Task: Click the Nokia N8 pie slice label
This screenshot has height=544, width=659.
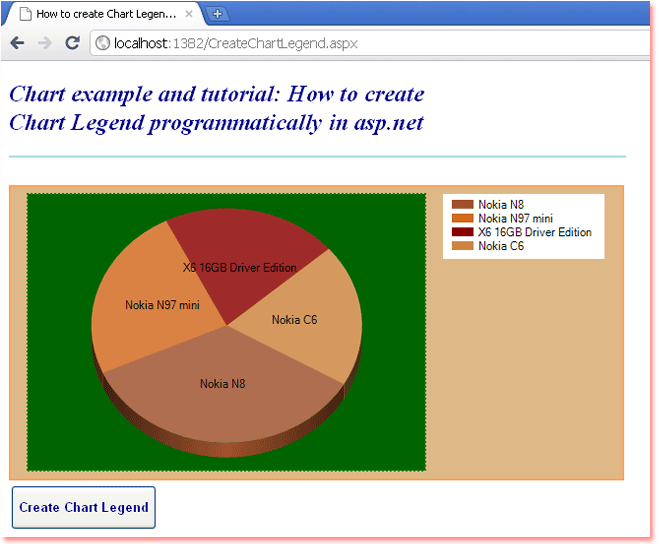Action: coord(222,384)
